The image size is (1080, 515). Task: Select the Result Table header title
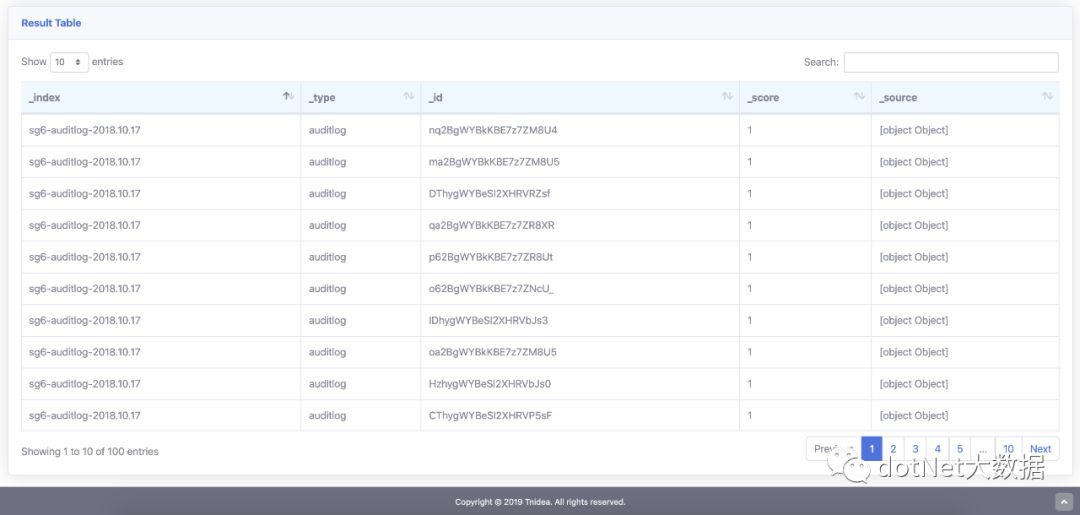(51, 23)
